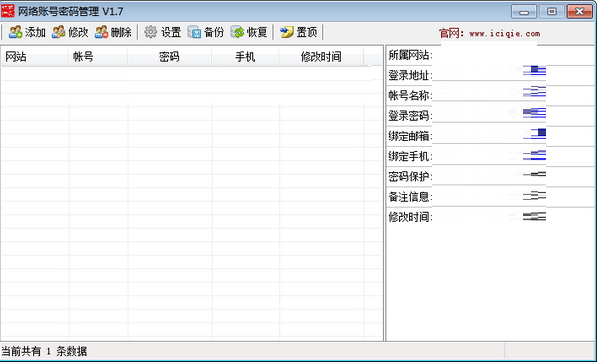Click the red app logo in title bar
598x364 pixels.
pos(8,11)
